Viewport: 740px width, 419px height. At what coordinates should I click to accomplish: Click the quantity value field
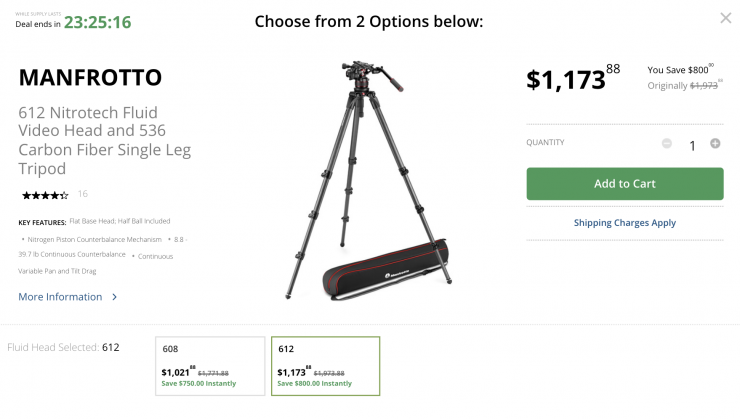[691, 145]
